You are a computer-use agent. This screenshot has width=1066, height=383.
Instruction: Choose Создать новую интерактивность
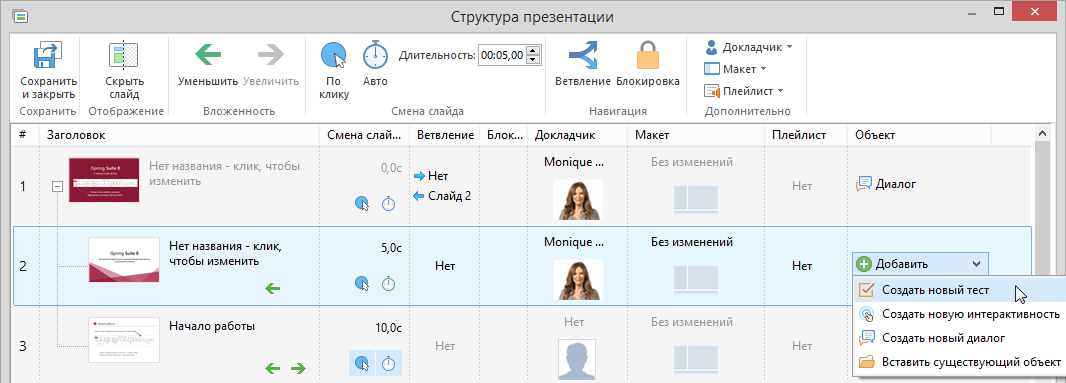(x=959, y=314)
